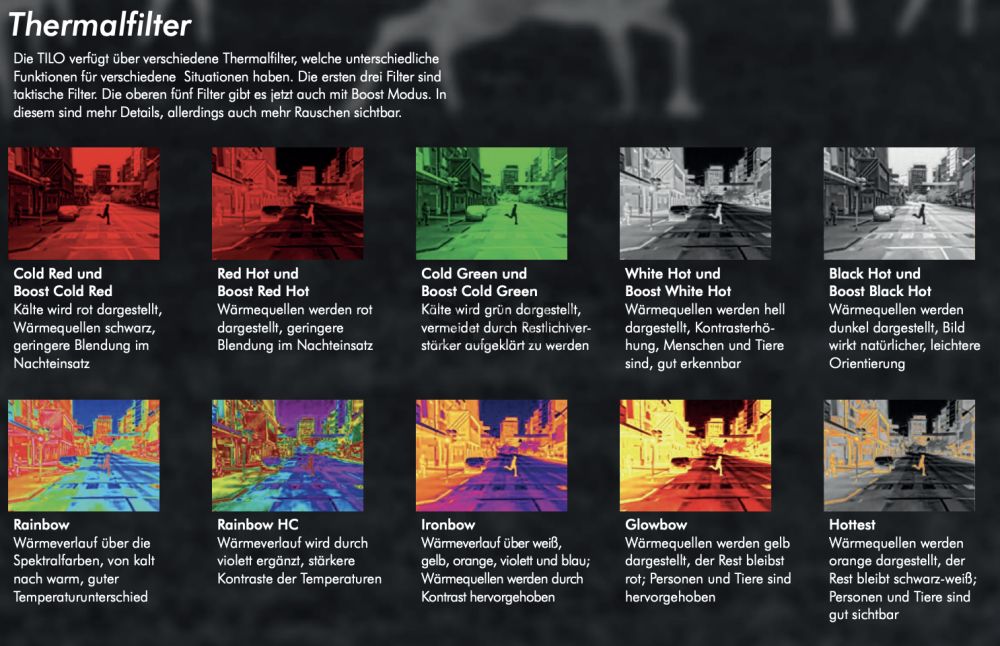Click the Hottest caption title
Viewport: 1000px width, 646px height.
(x=852, y=525)
